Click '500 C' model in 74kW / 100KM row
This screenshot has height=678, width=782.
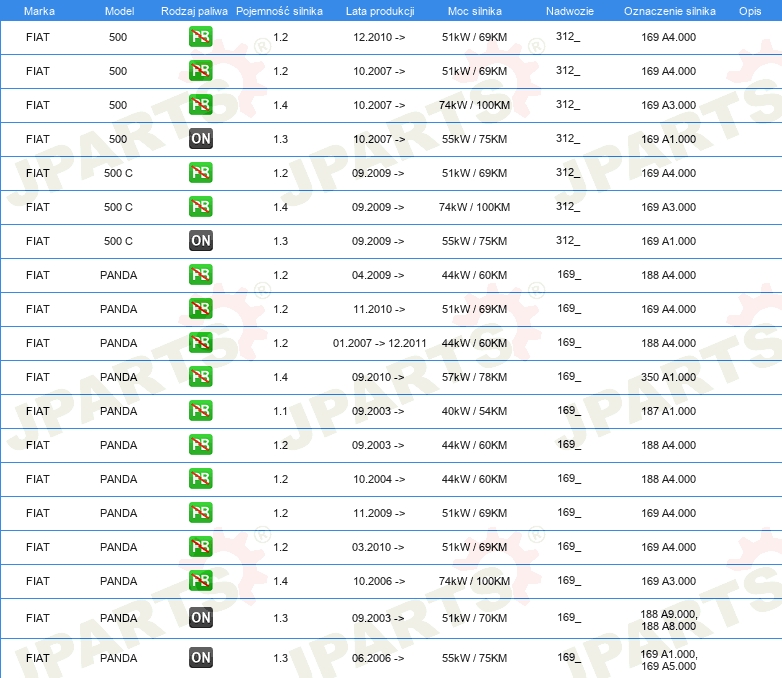pyautogui.click(x=118, y=207)
